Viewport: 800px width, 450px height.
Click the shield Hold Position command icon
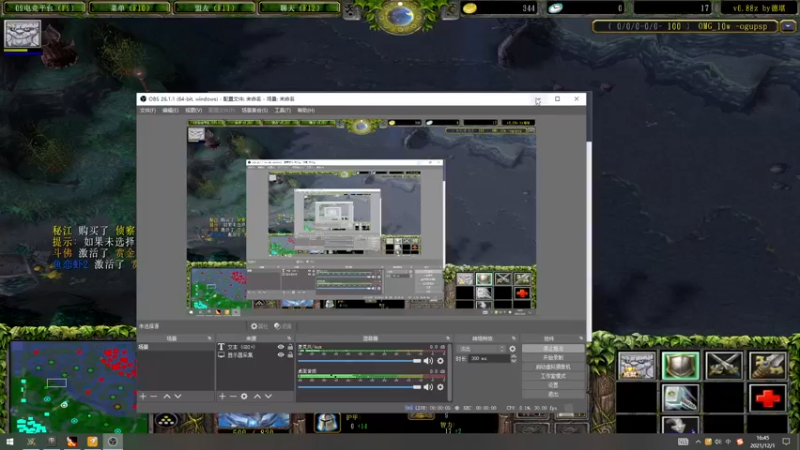(x=680, y=365)
